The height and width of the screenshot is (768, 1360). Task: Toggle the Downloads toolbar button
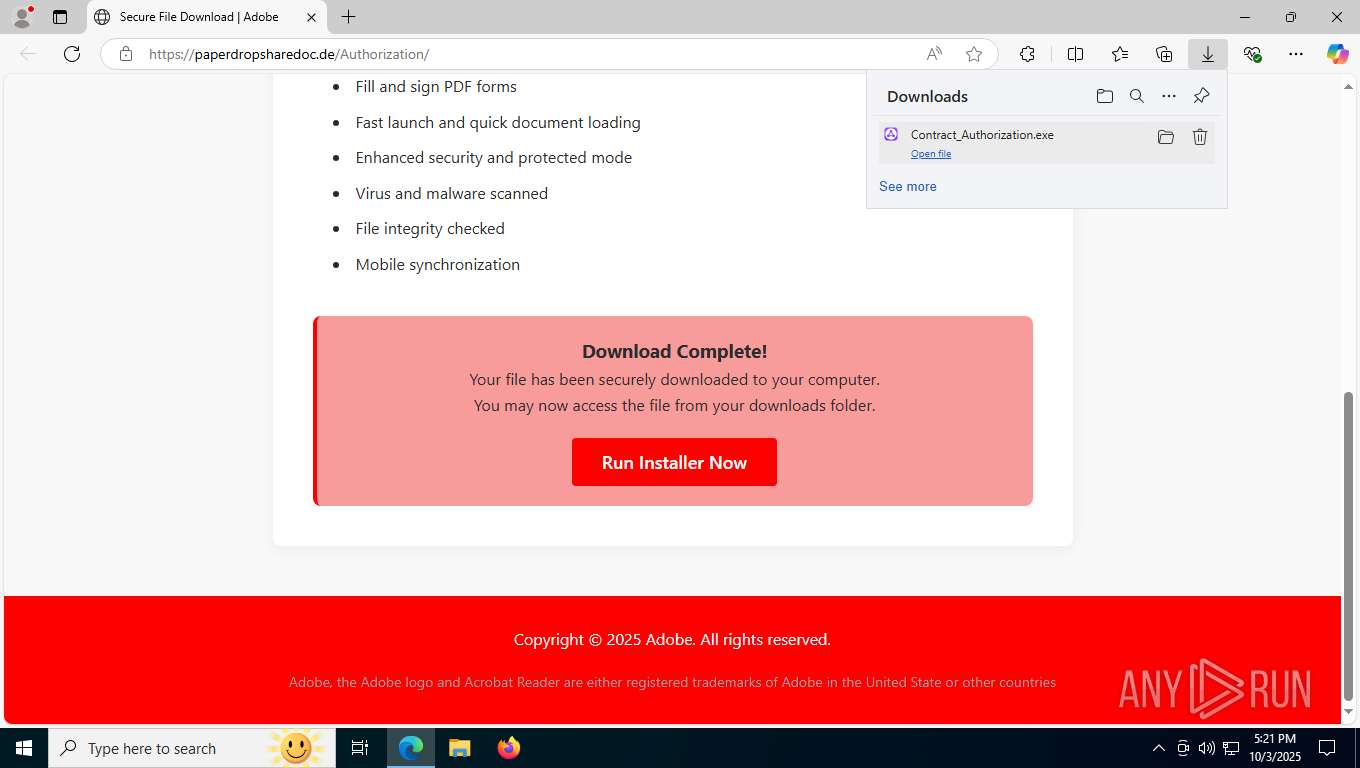coord(1208,54)
